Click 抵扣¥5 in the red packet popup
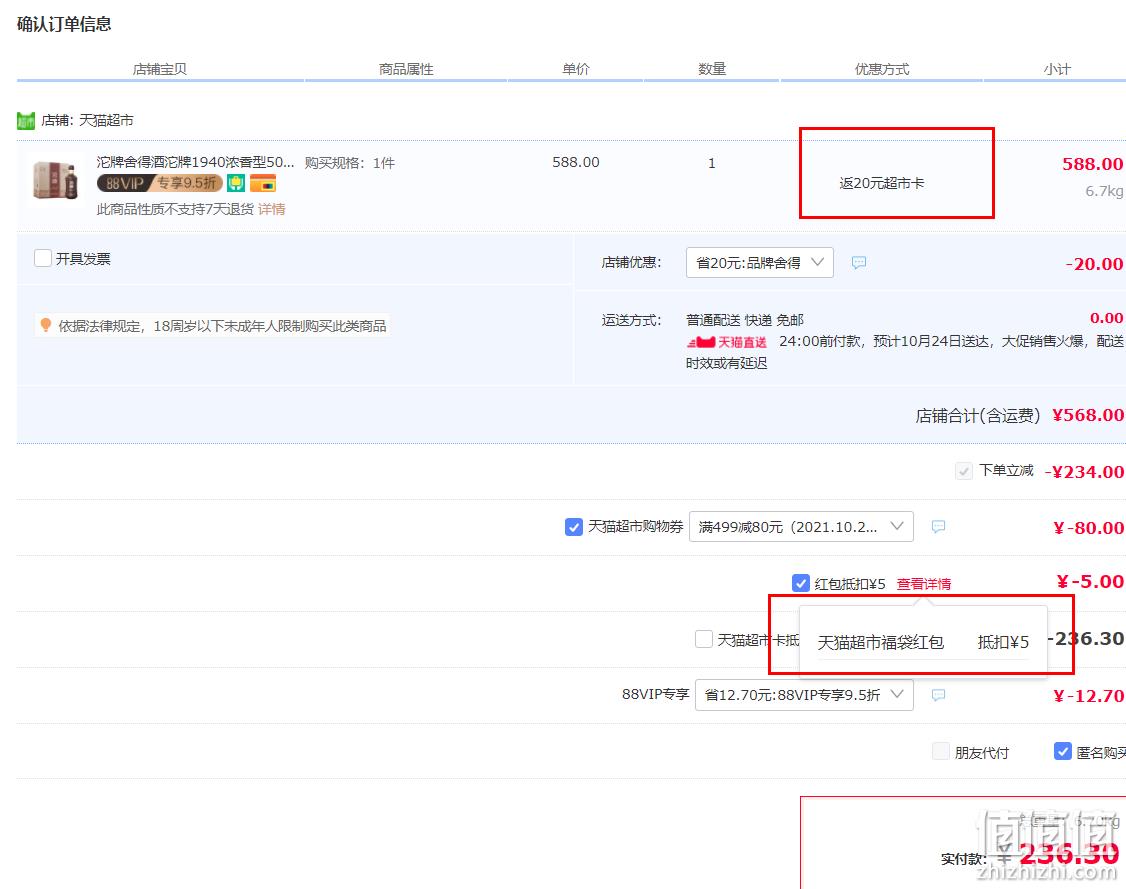Viewport: 1126px width, 889px height. (1003, 642)
